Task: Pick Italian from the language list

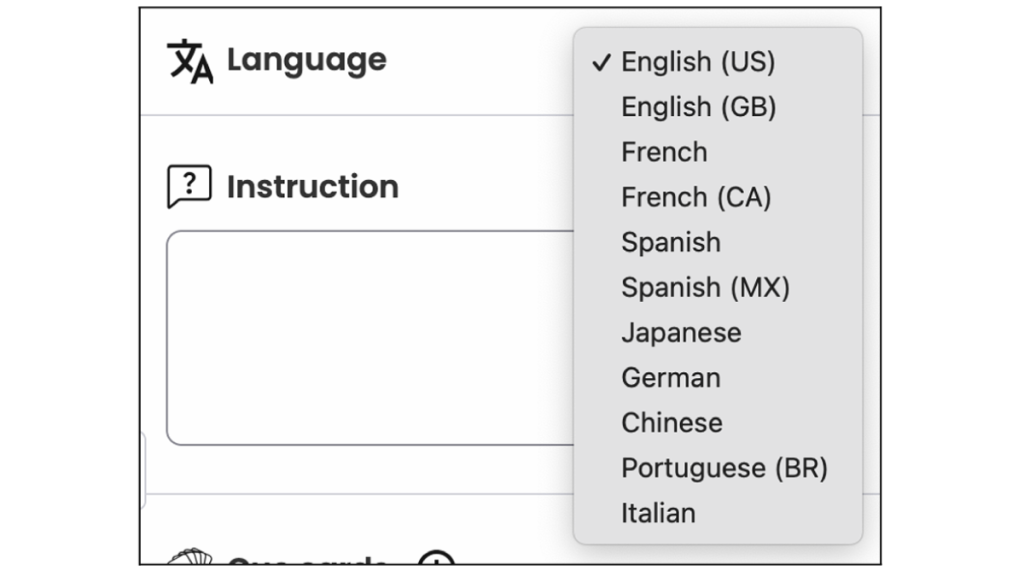Action: (x=658, y=513)
